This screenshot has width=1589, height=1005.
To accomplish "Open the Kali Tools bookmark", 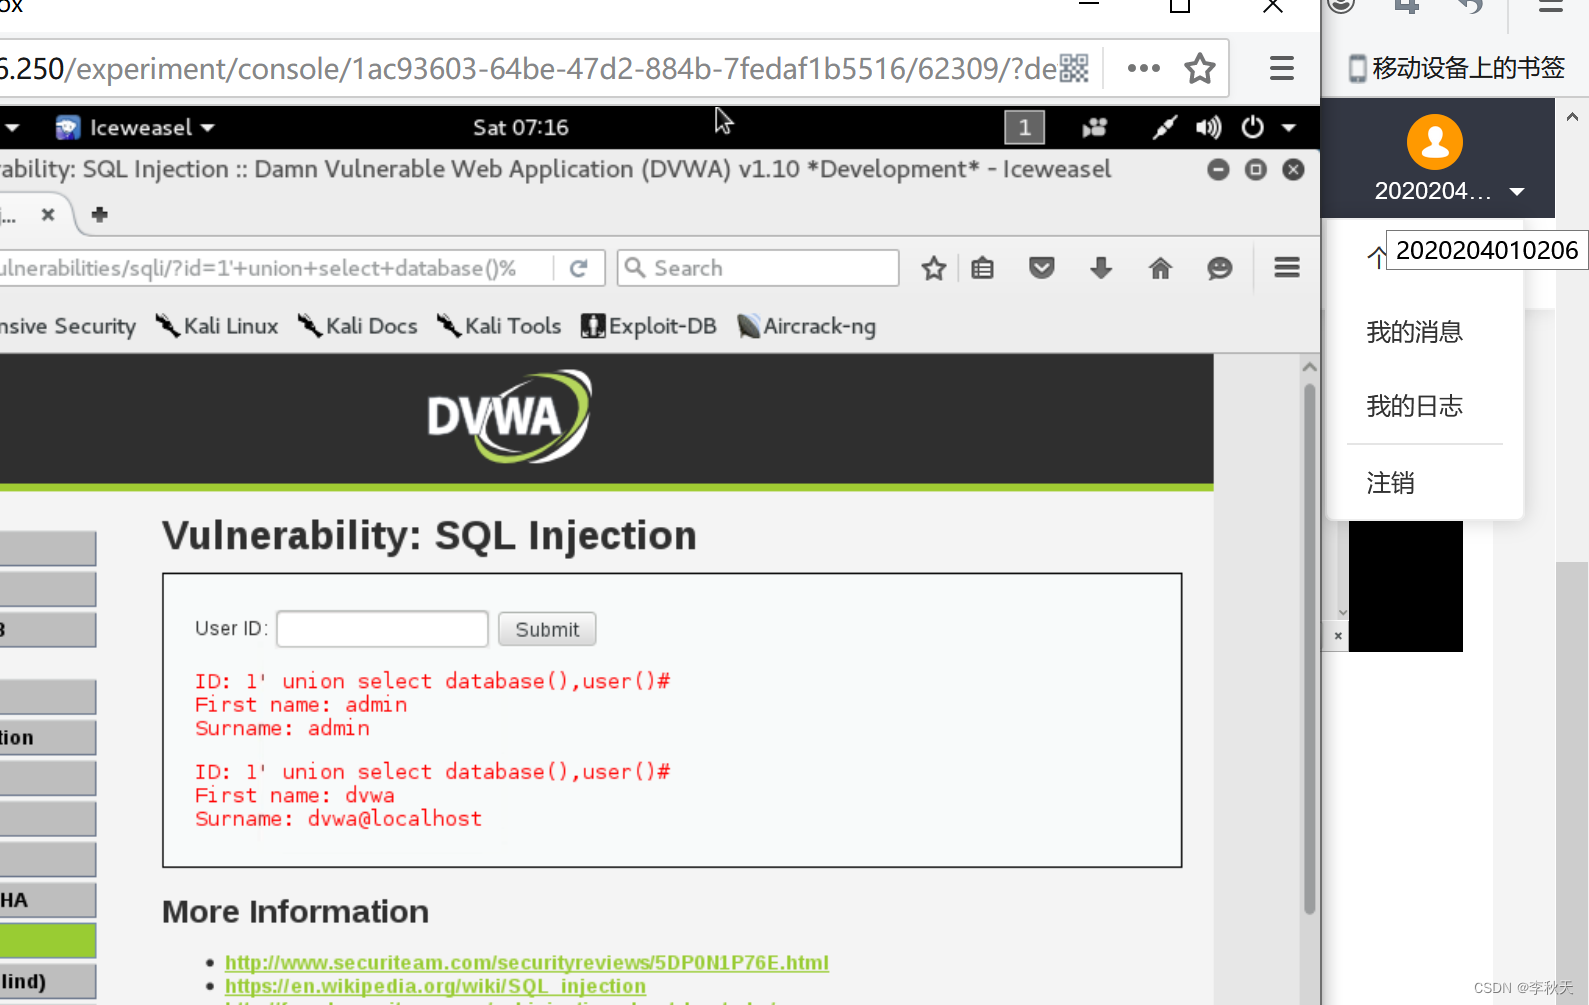I will coord(499,326).
